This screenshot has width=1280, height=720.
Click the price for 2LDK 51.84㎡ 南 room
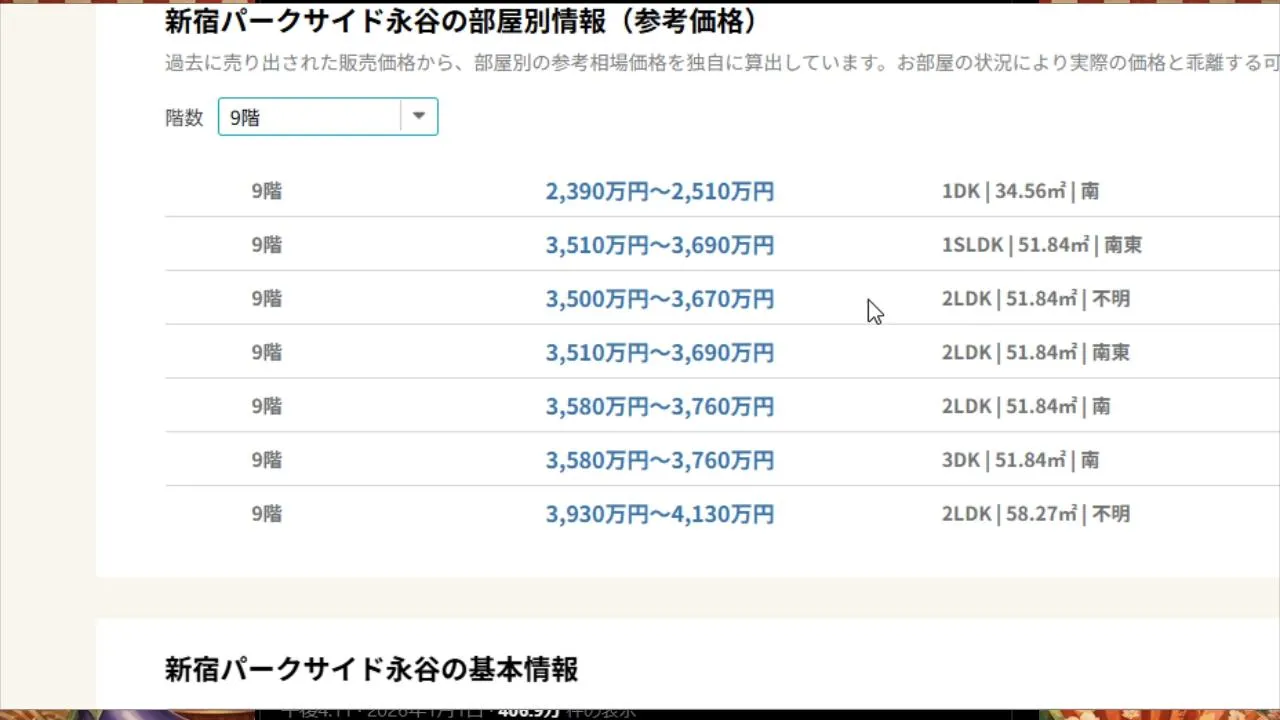659,407
